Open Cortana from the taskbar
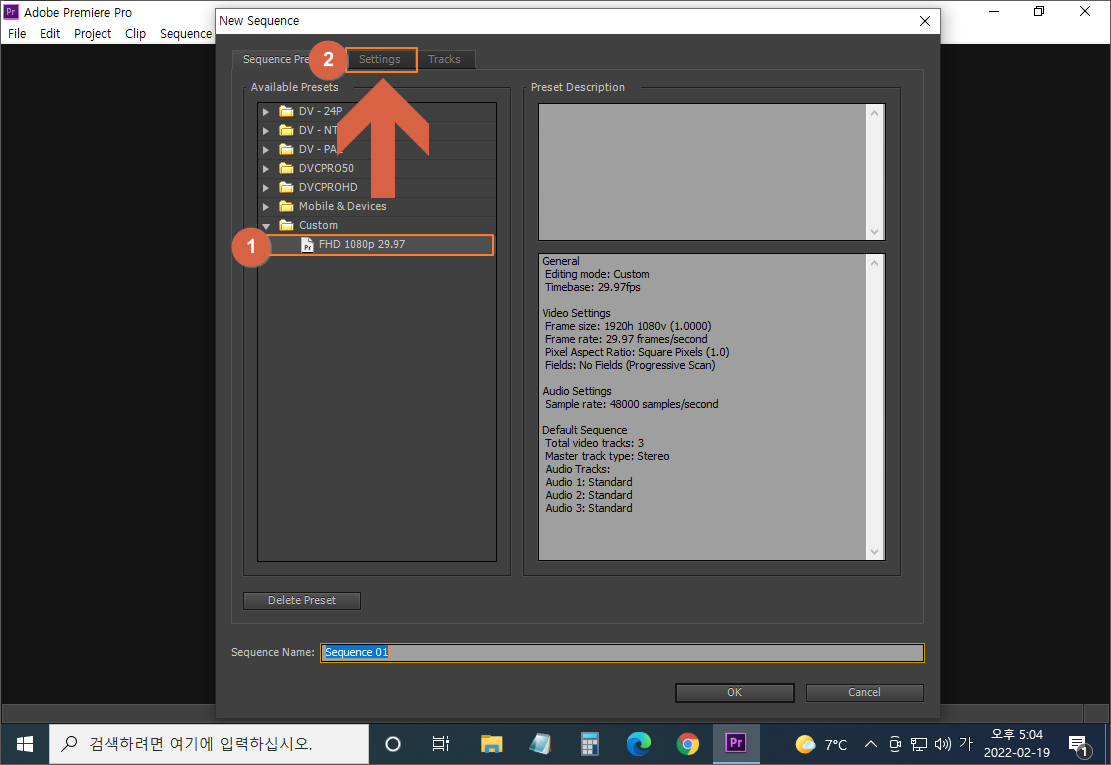Image resolution: width=1111 pixels, height=765 pixels. pyautogui.click(x=393, y=744)
